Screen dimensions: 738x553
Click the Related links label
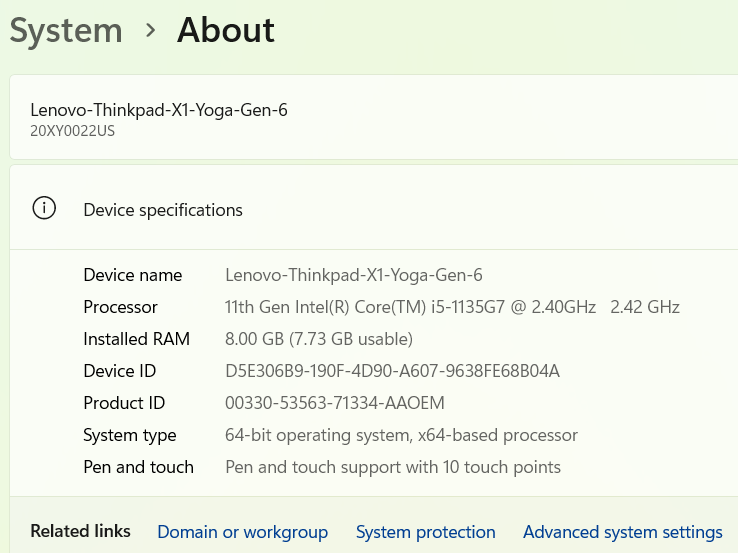click(80, 531)
